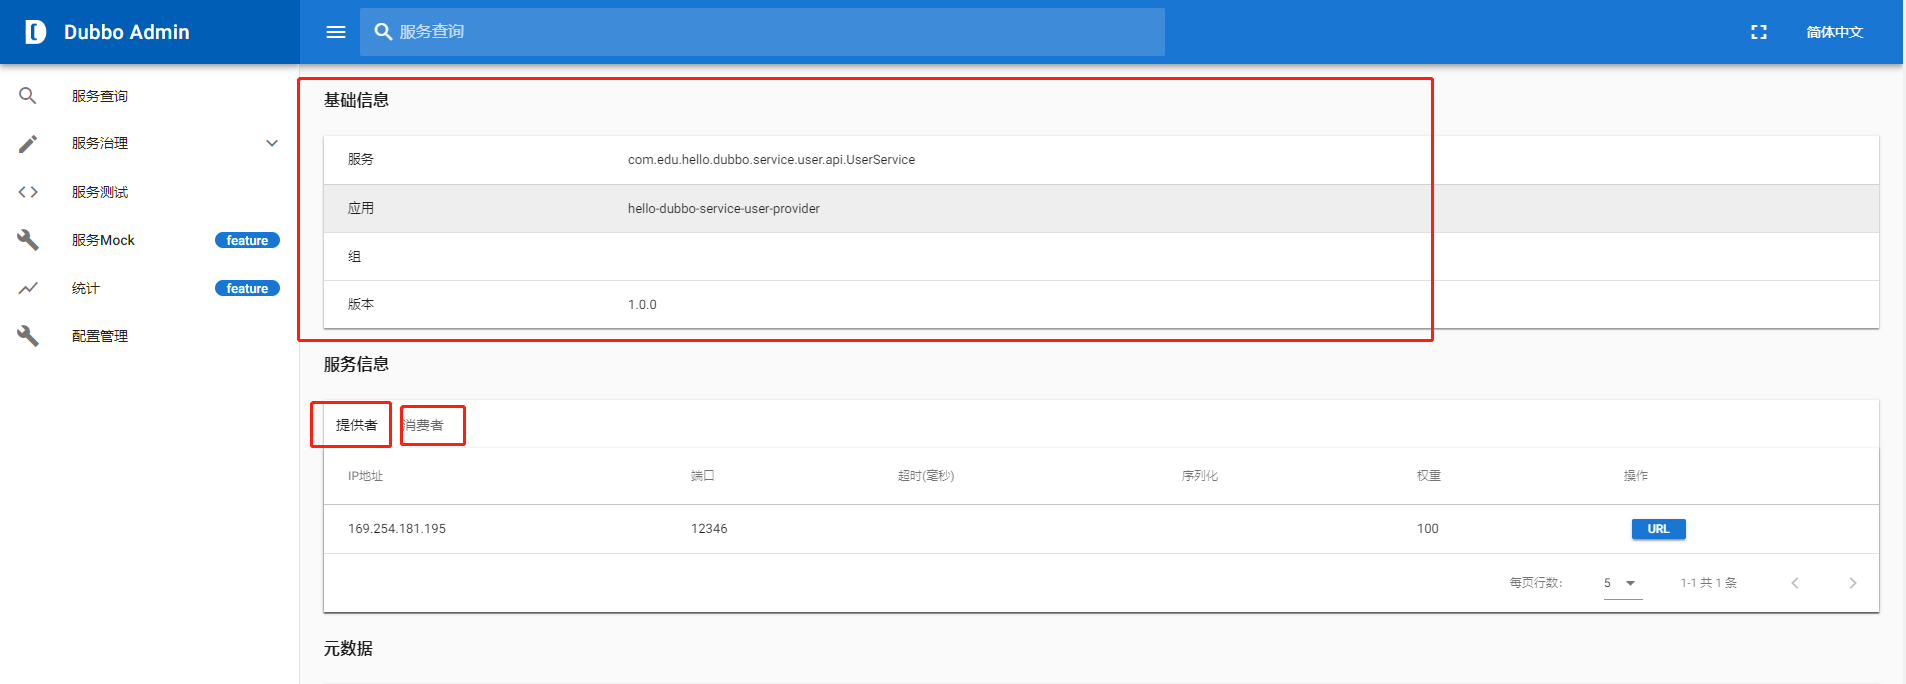Image resolution: width=1906 pixels, height=684 pixels.
Task: Open 服务查询 in the sidebar
Action: point(100,96)
